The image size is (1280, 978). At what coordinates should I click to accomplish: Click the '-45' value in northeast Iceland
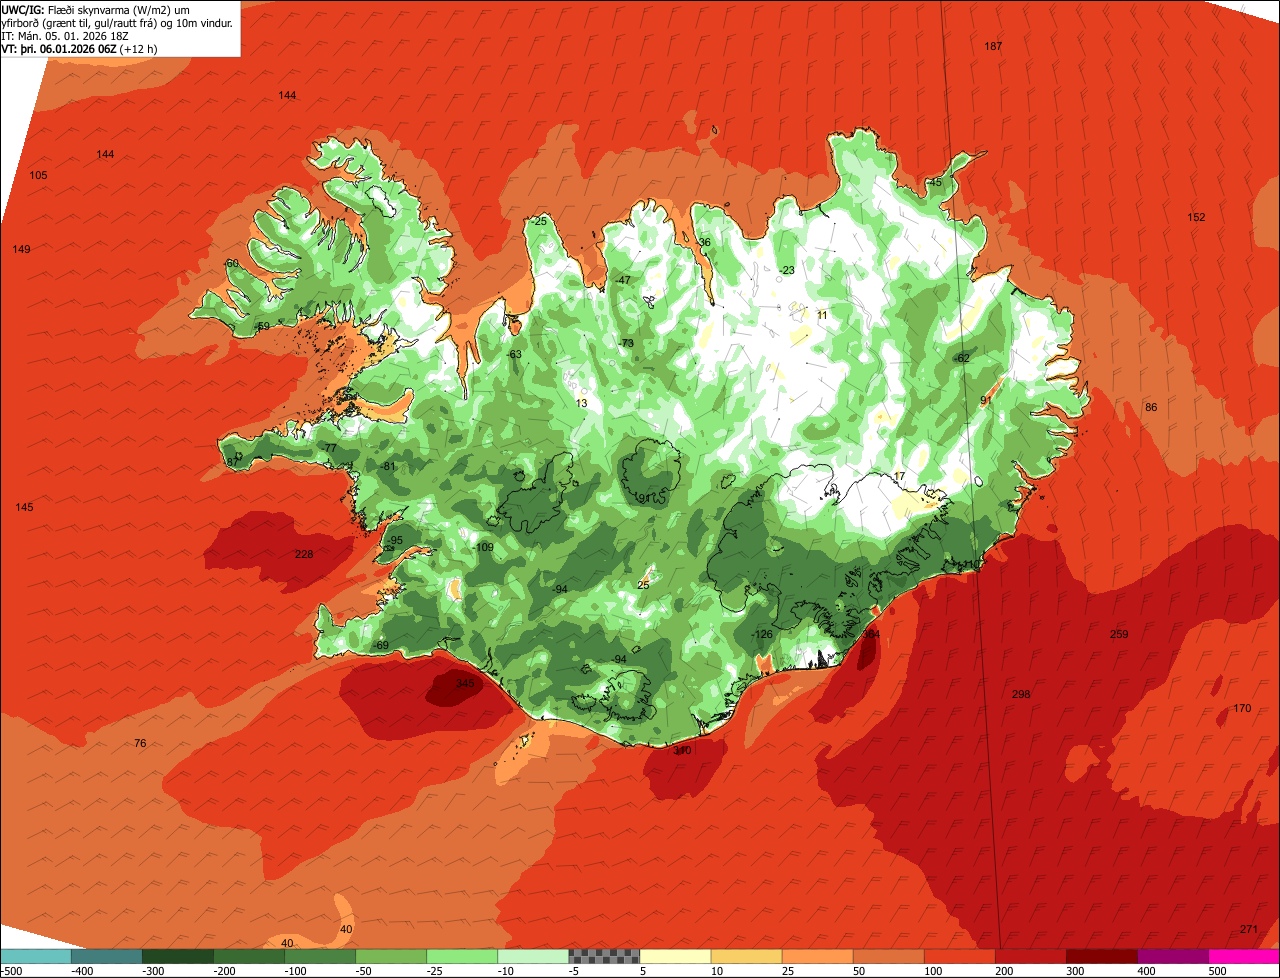(934, 183)
